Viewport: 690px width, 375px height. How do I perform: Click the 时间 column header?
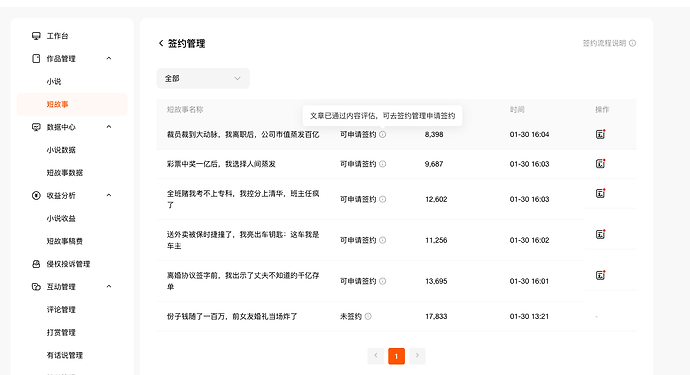tap(517, 110)
